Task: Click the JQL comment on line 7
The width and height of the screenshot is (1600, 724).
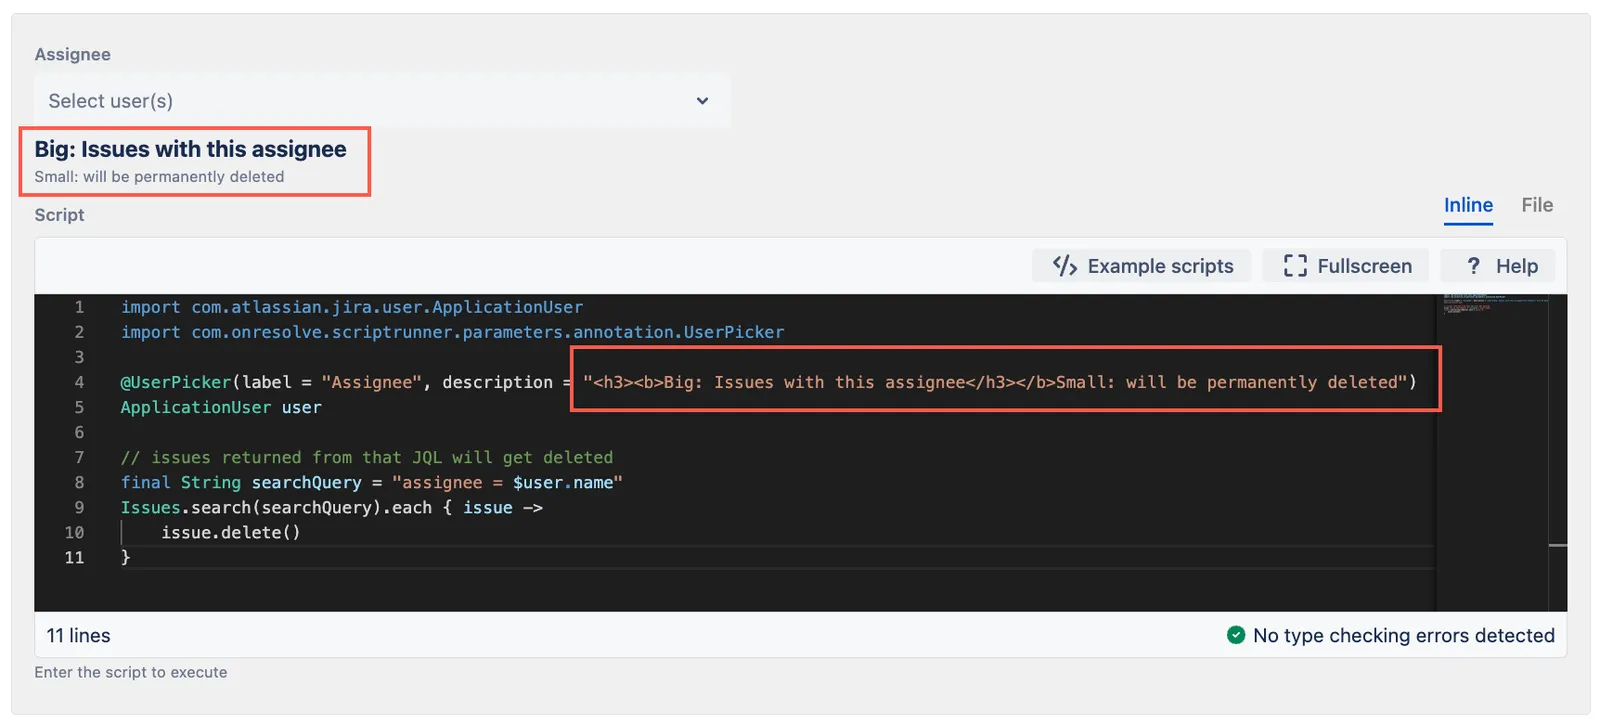Action: (x=367, y=457)
